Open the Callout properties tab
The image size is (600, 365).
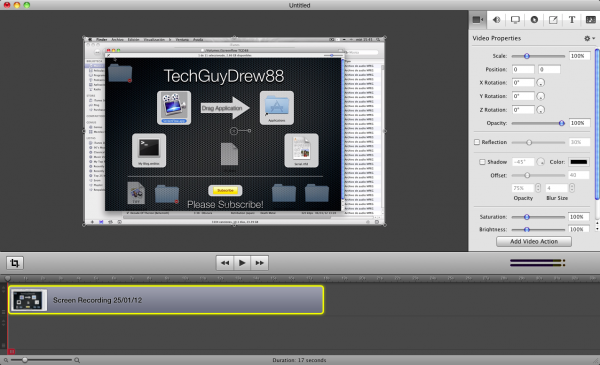coord(534,20)
